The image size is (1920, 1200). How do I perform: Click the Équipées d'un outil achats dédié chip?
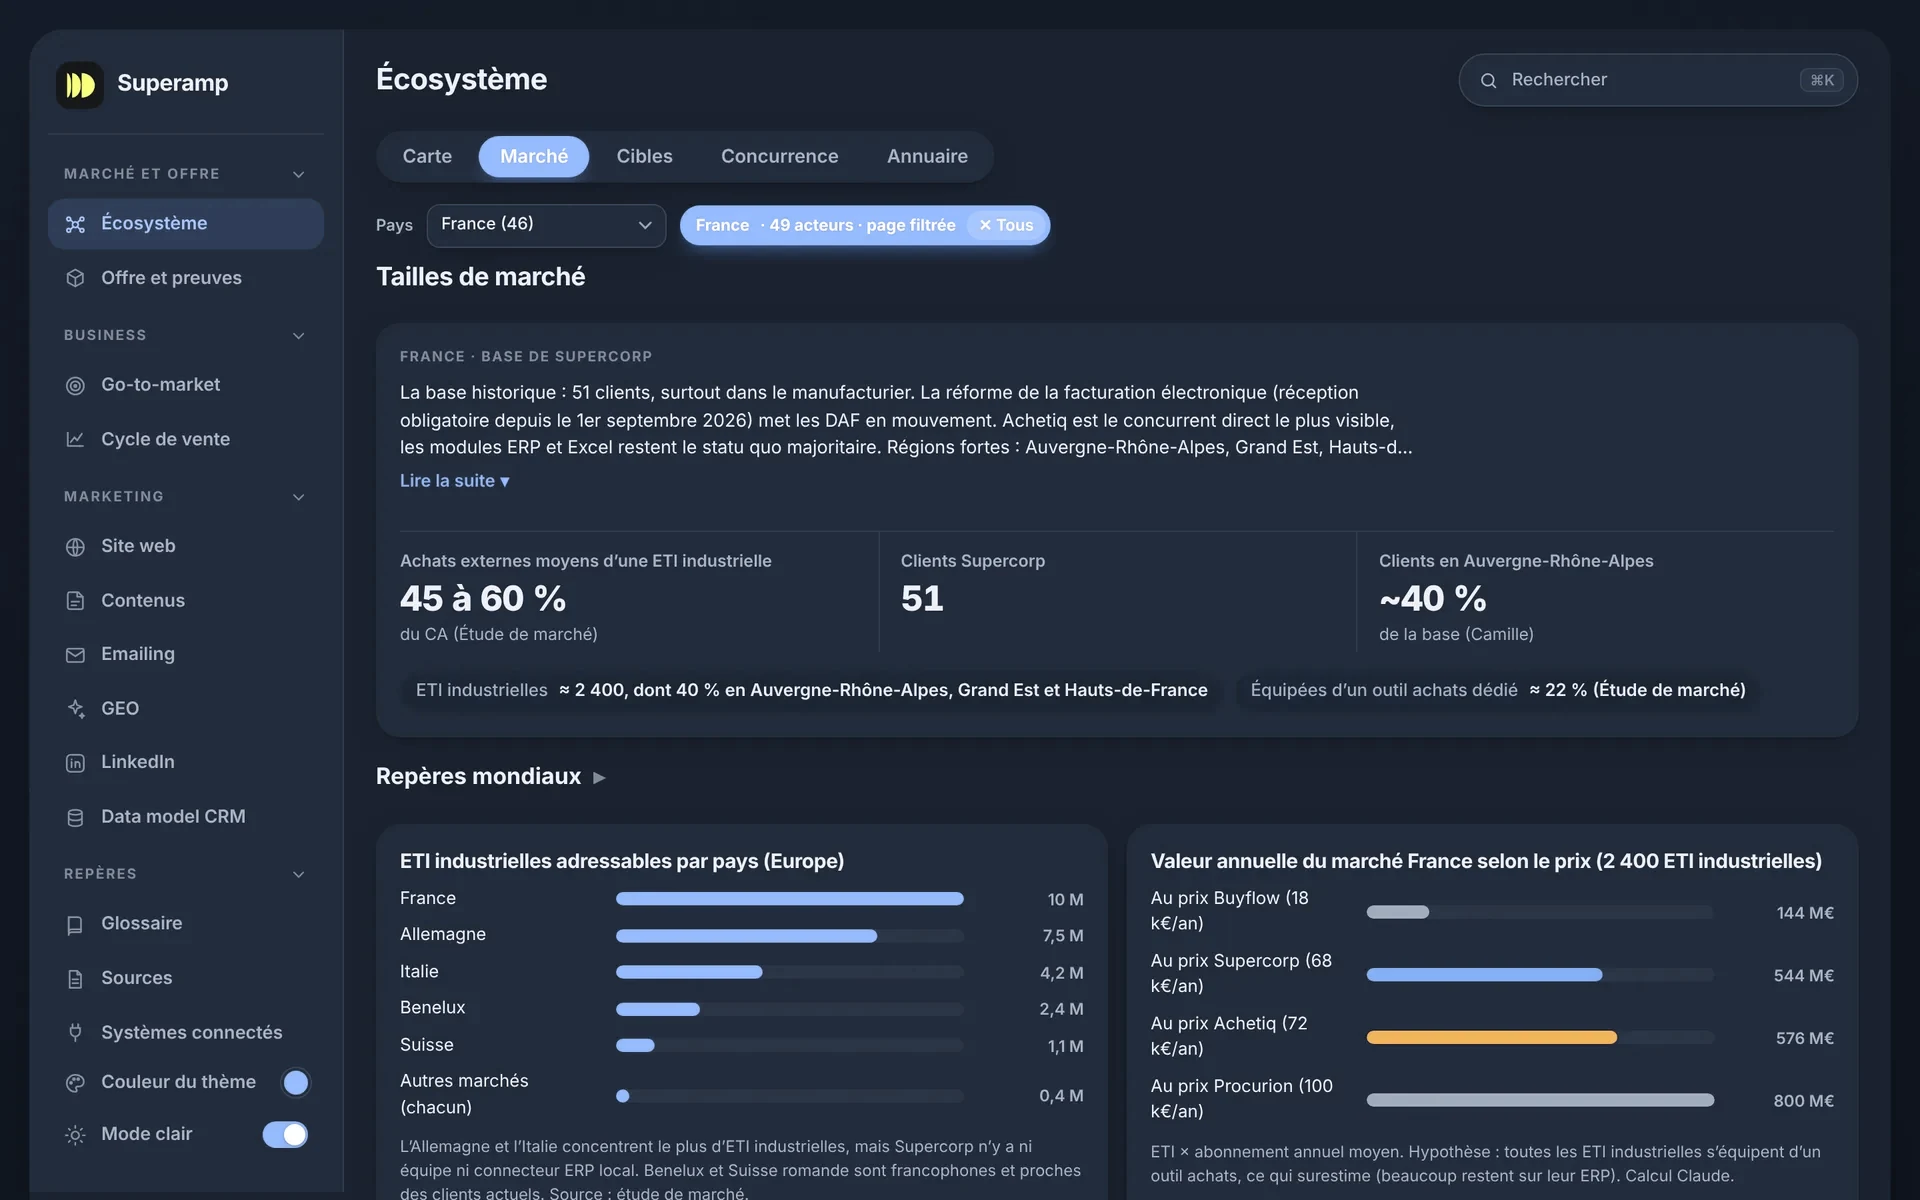tap(1498, 690)
